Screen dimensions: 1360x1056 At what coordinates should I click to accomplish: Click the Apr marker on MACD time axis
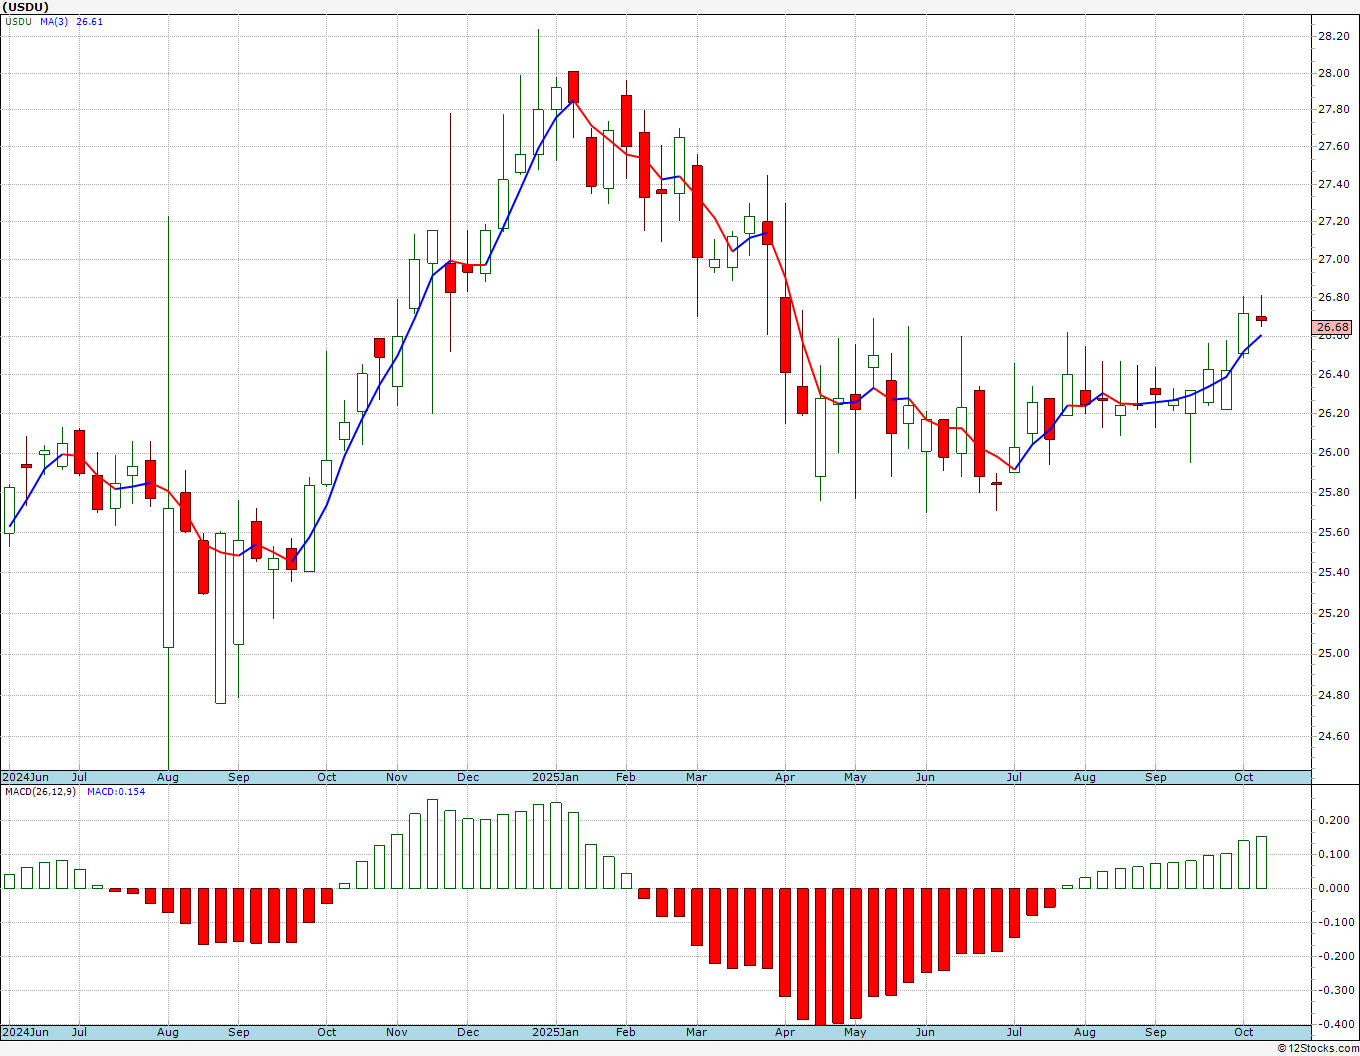click(785, 1032)
